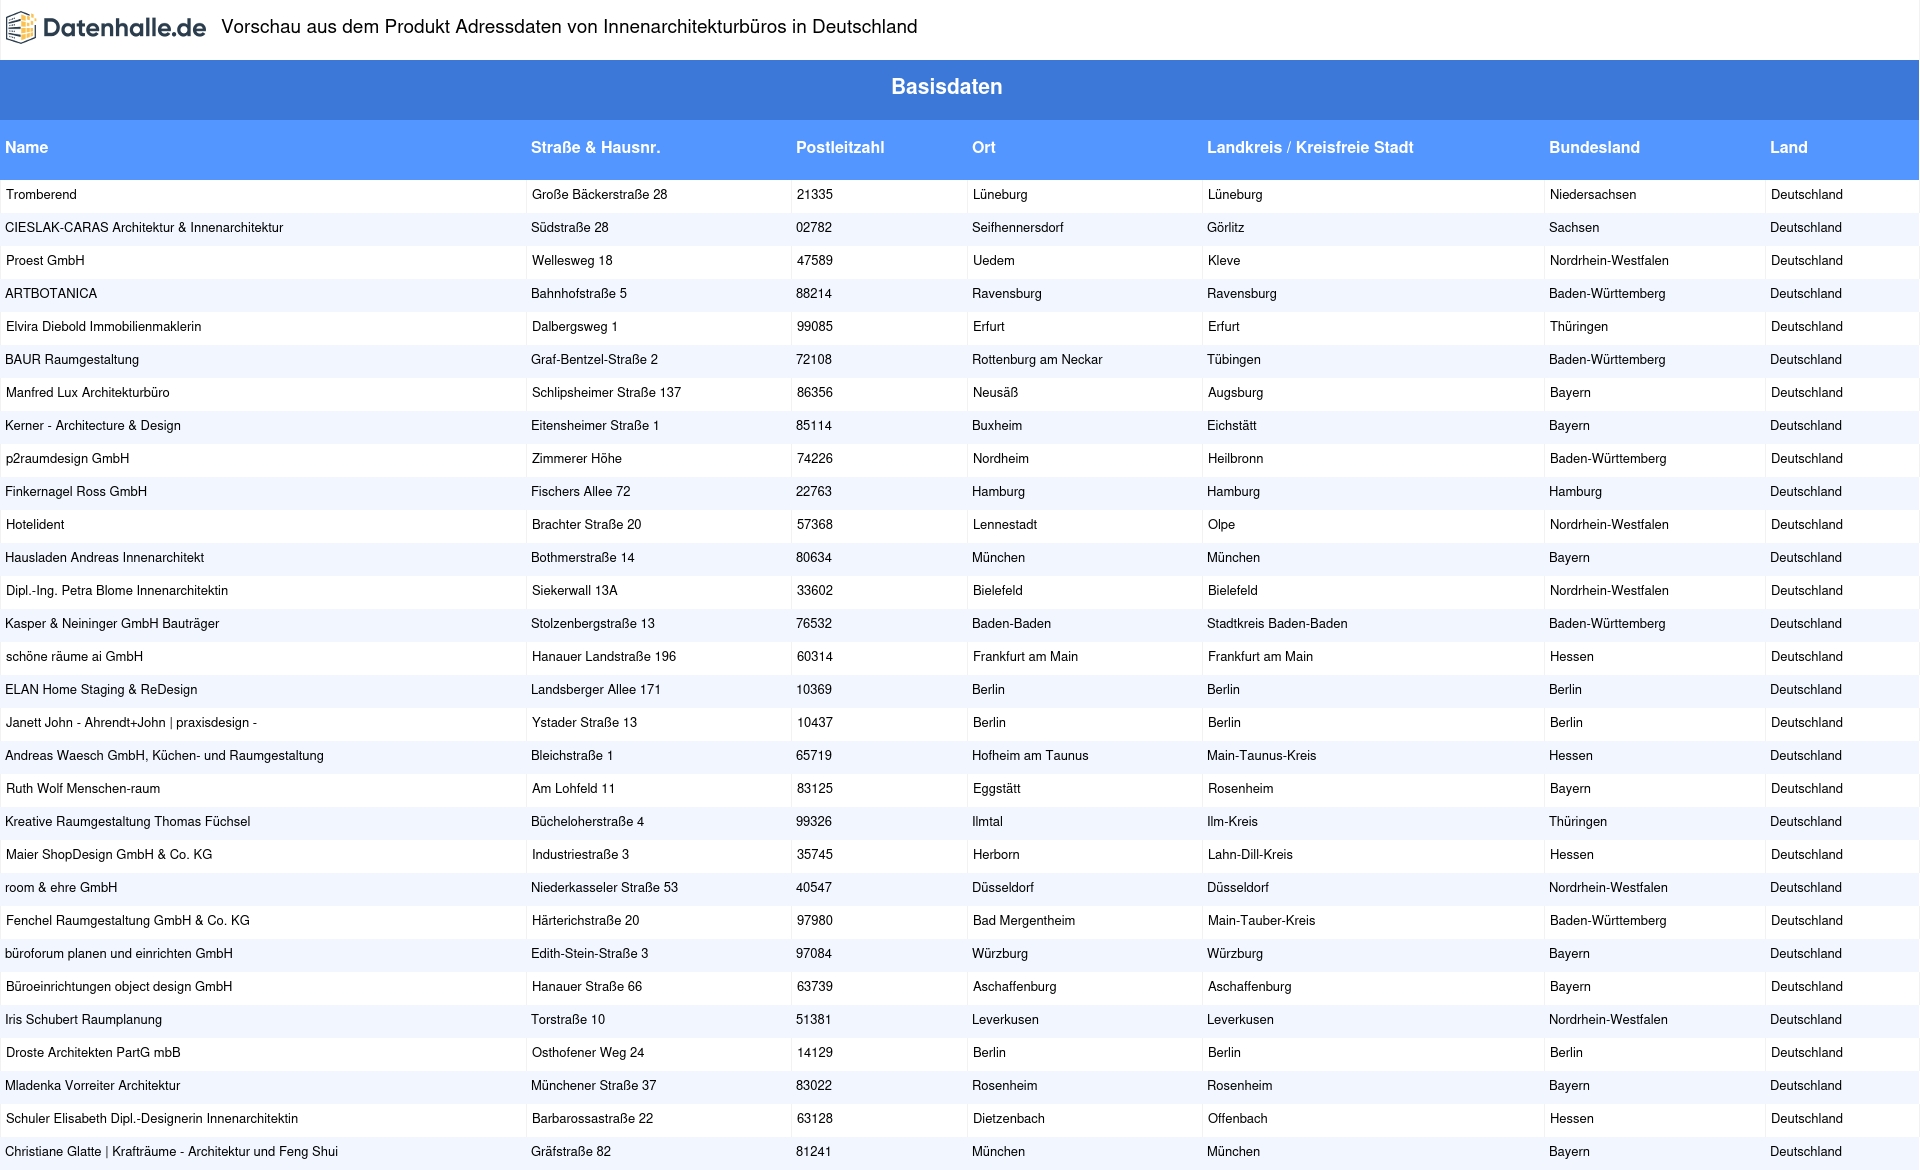
Task: Open the Datenhalle.de brand name link
Action: [125, 28]
